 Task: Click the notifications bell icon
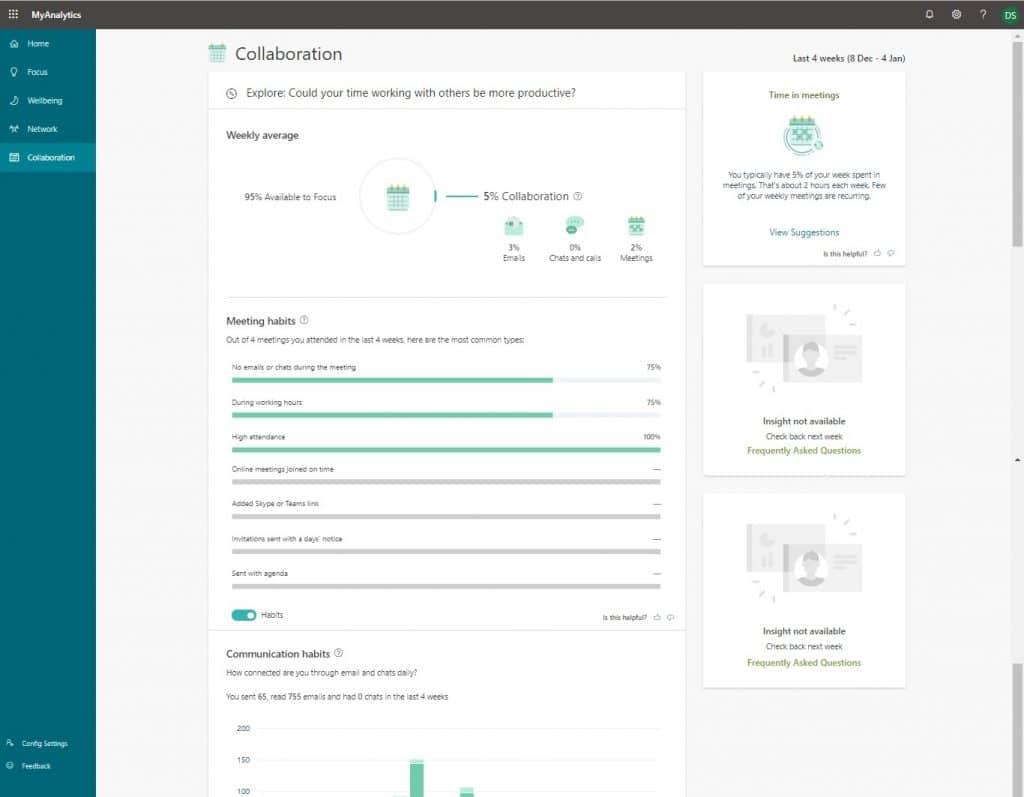click(x=929, y=14)
